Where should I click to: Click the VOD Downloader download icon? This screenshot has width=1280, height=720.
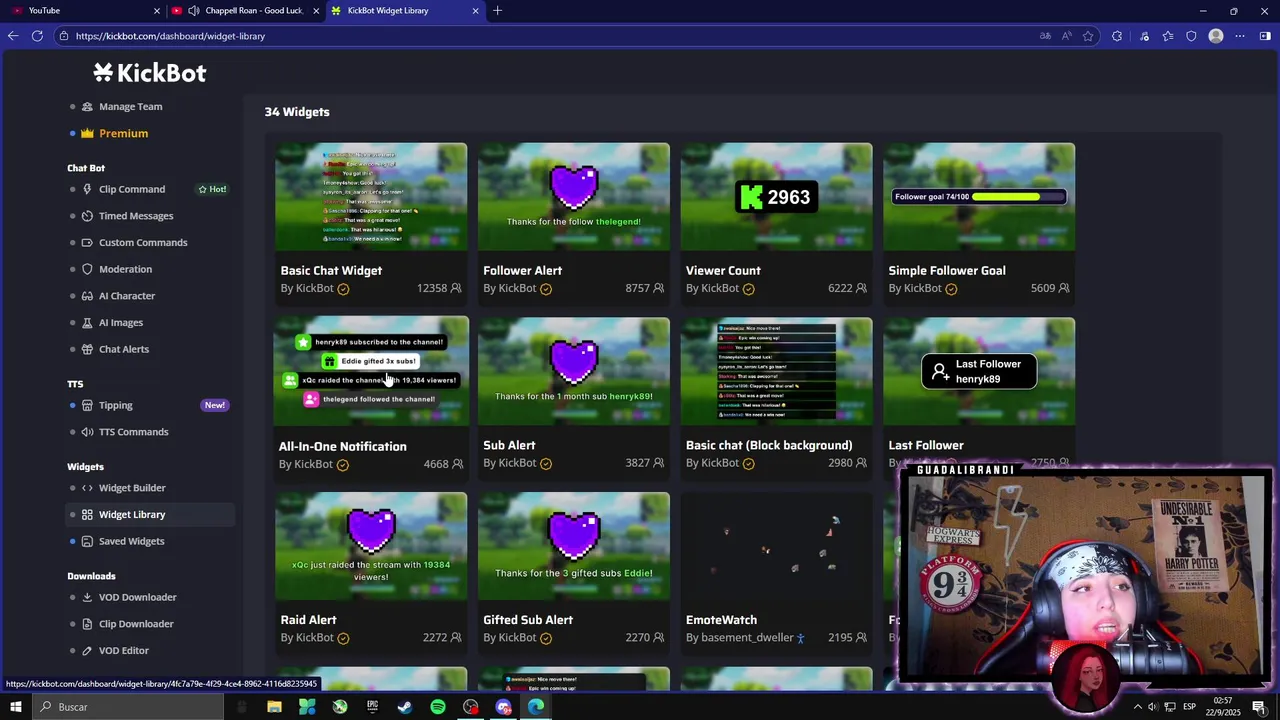[x=87, y=597]
